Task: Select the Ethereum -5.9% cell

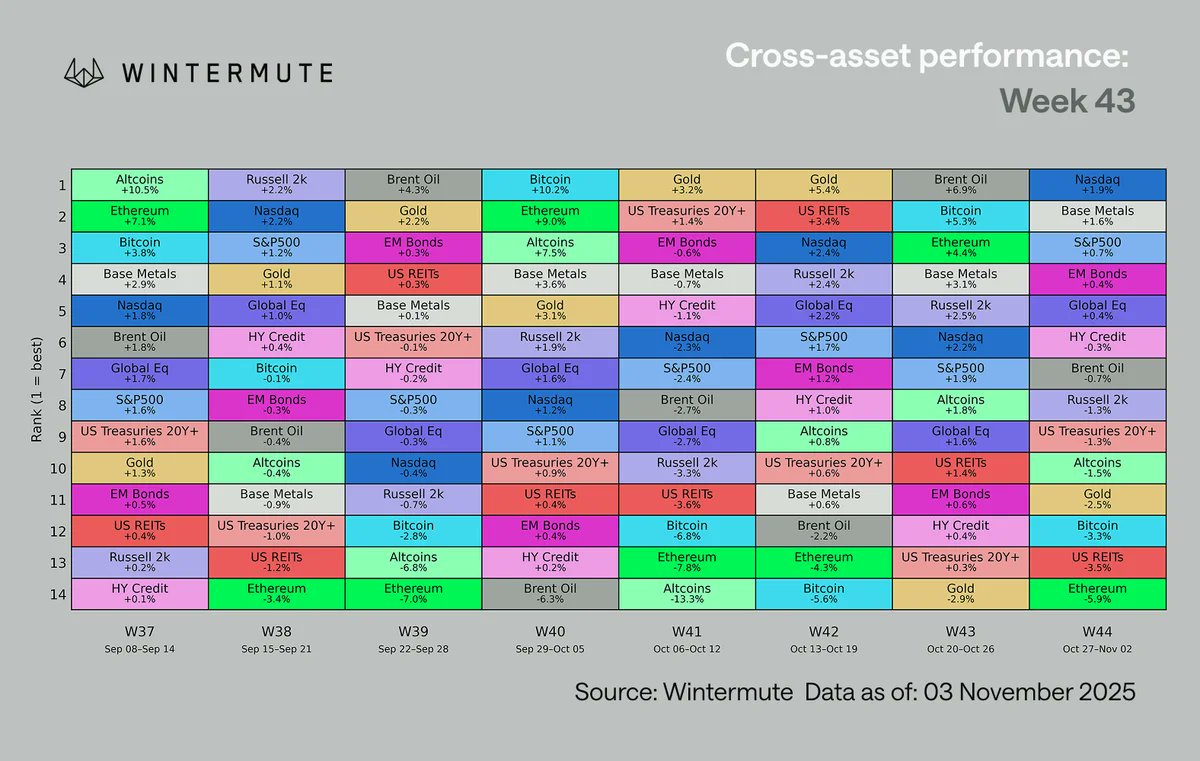Action: tap(1097, 594)
